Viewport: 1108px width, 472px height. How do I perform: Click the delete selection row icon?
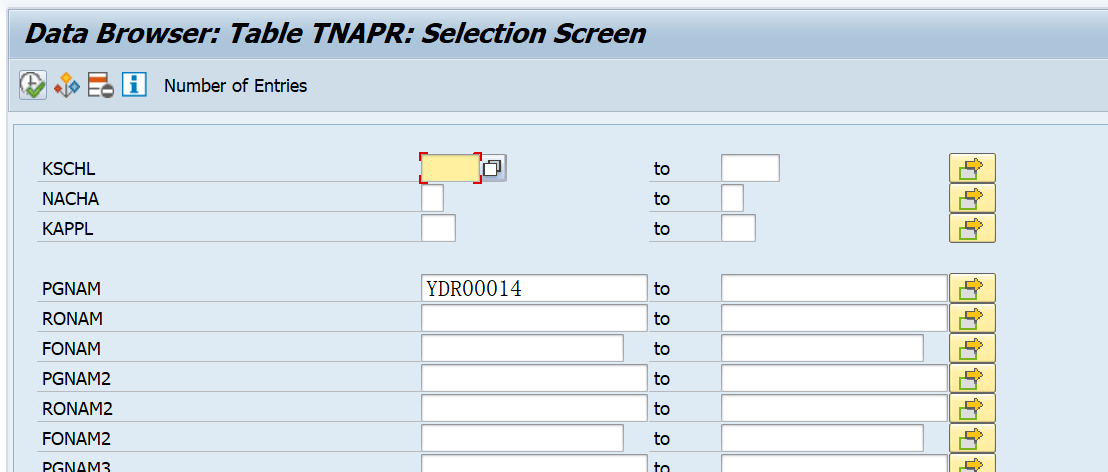[x=101, y=85]
